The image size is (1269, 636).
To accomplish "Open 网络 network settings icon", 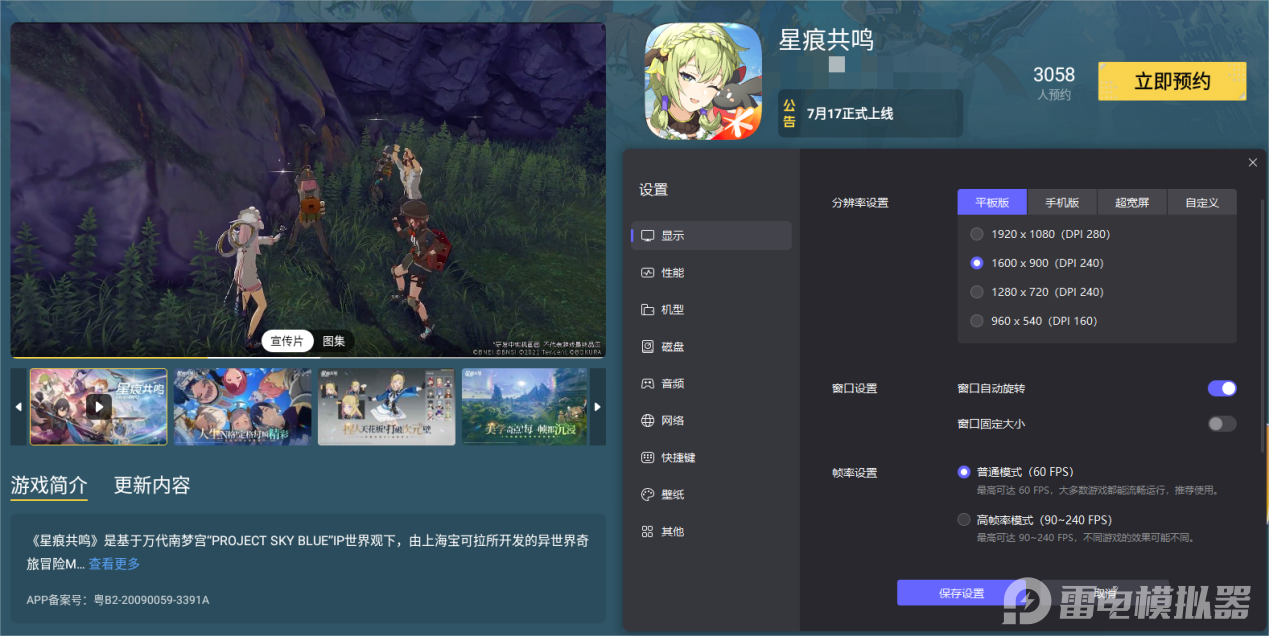I will 648,421.
